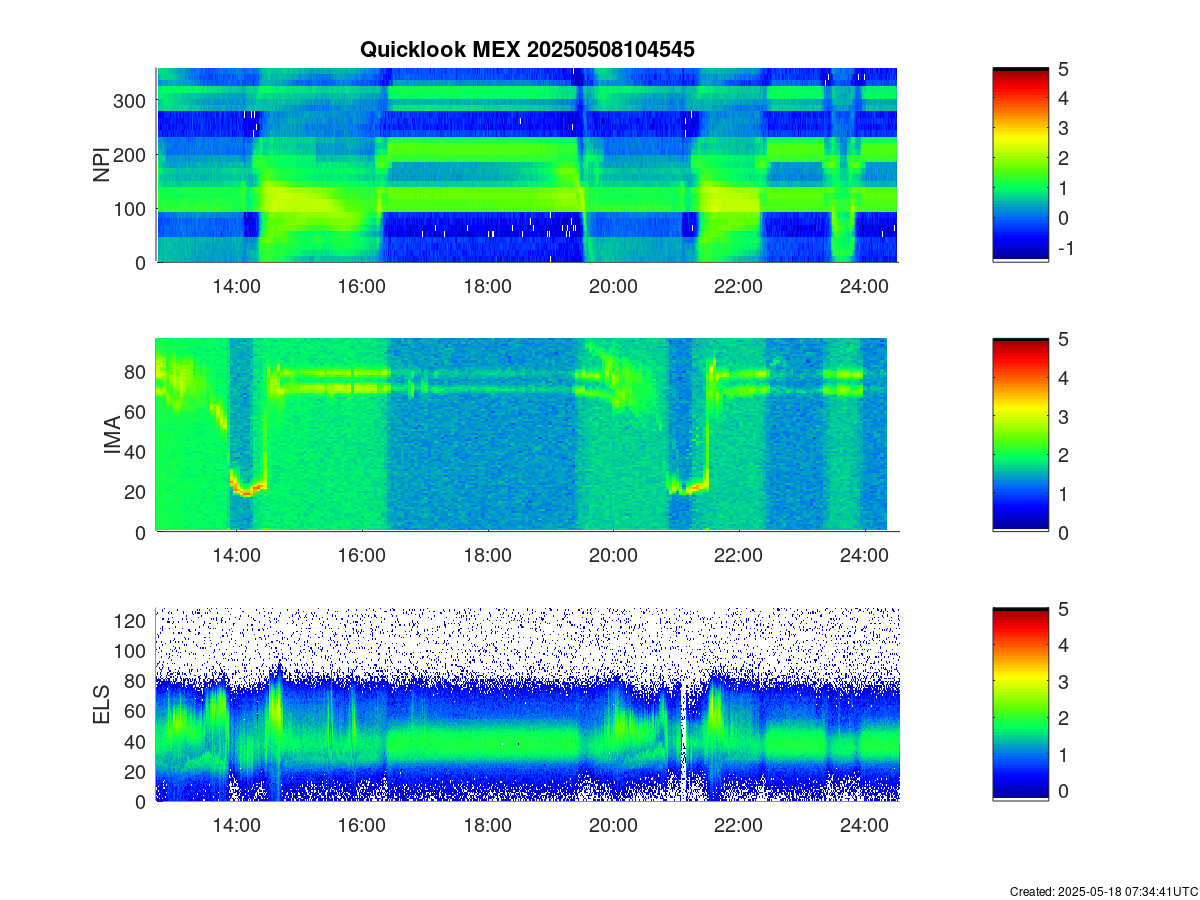This screenshot has width=1200, height=900.
Task: Click the 'Created: 2025-05-18 07:34:41UTC' timestamp
Action: point(1103,891)
